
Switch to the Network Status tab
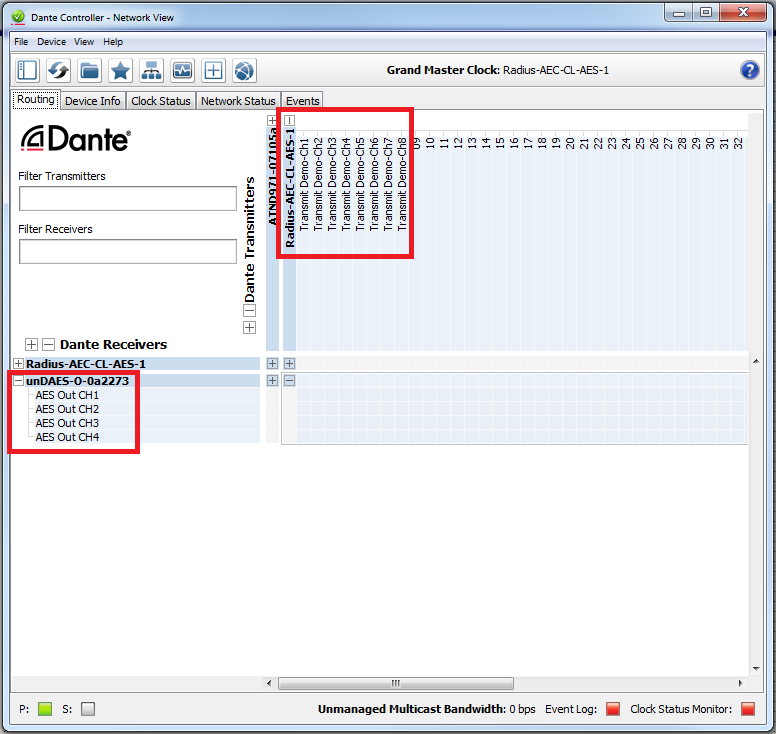coord(238,101)
